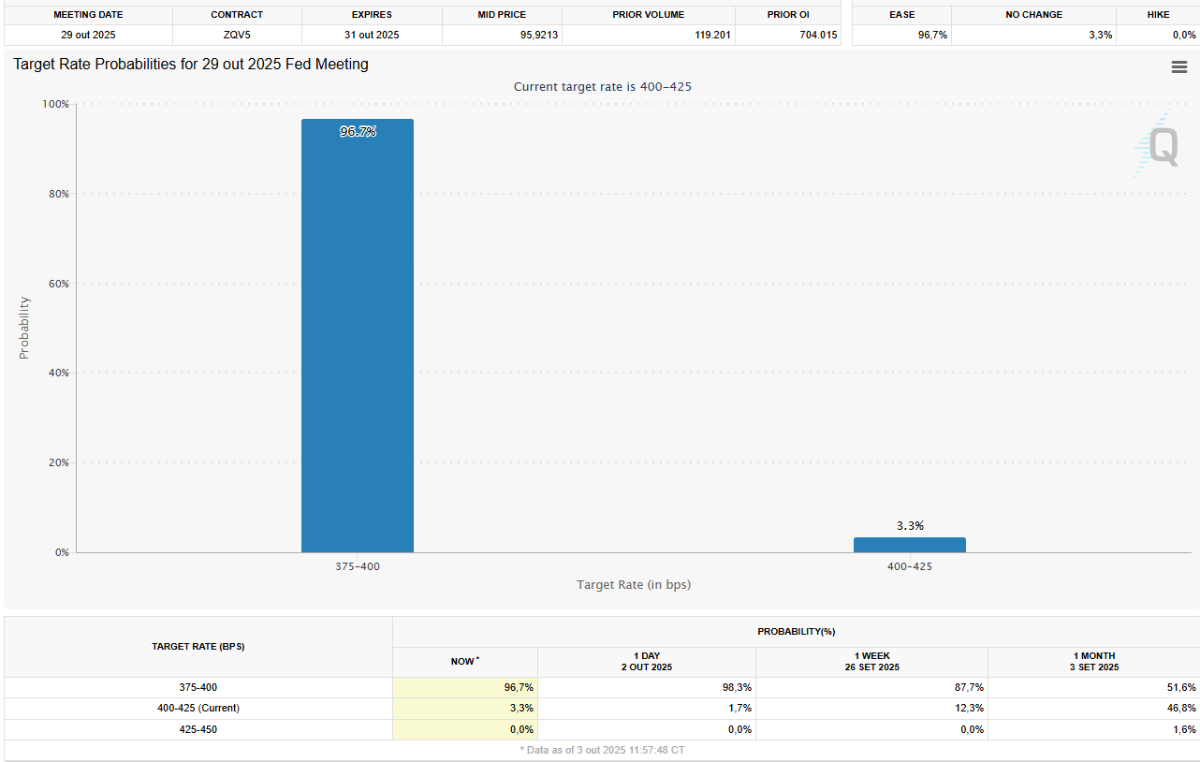Select the small 400-425 probability bar
Viewport: 1200px width, 762px height.
click(x=909, y=545)
